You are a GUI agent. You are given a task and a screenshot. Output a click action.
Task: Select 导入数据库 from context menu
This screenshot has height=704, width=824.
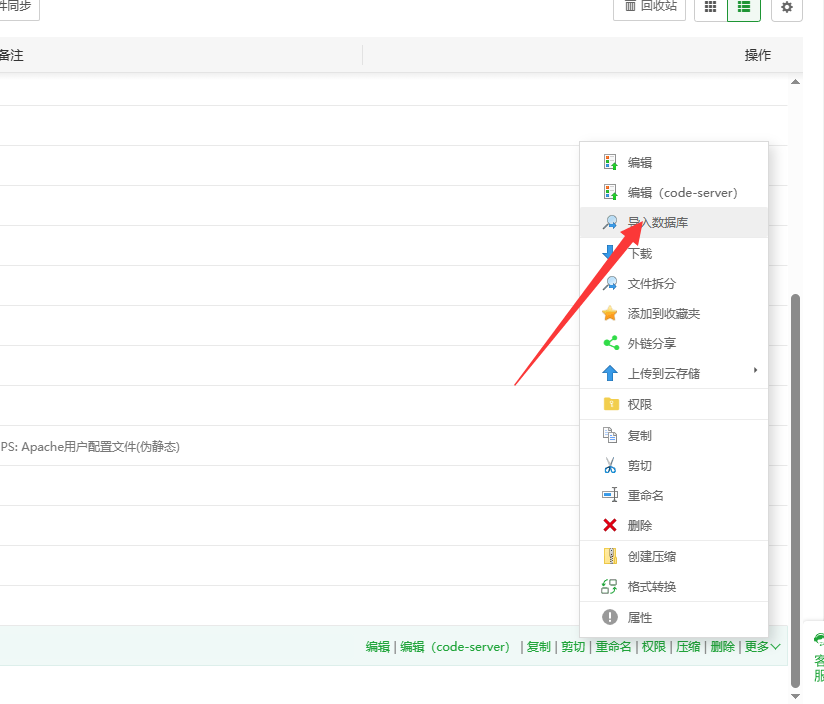[x=674, y=223]
